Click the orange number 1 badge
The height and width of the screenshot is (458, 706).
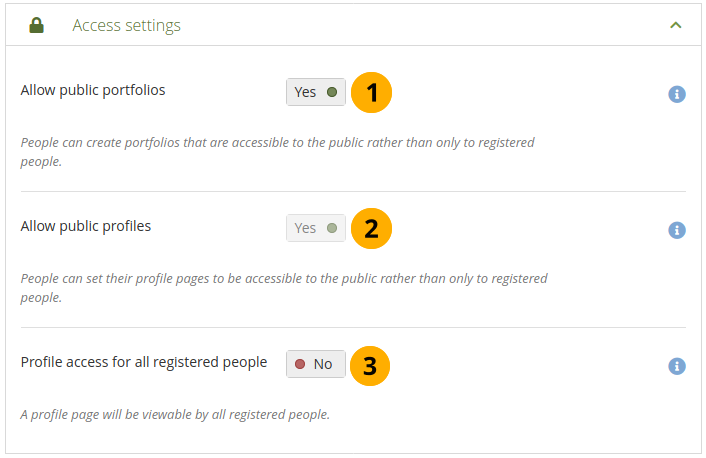371,93
